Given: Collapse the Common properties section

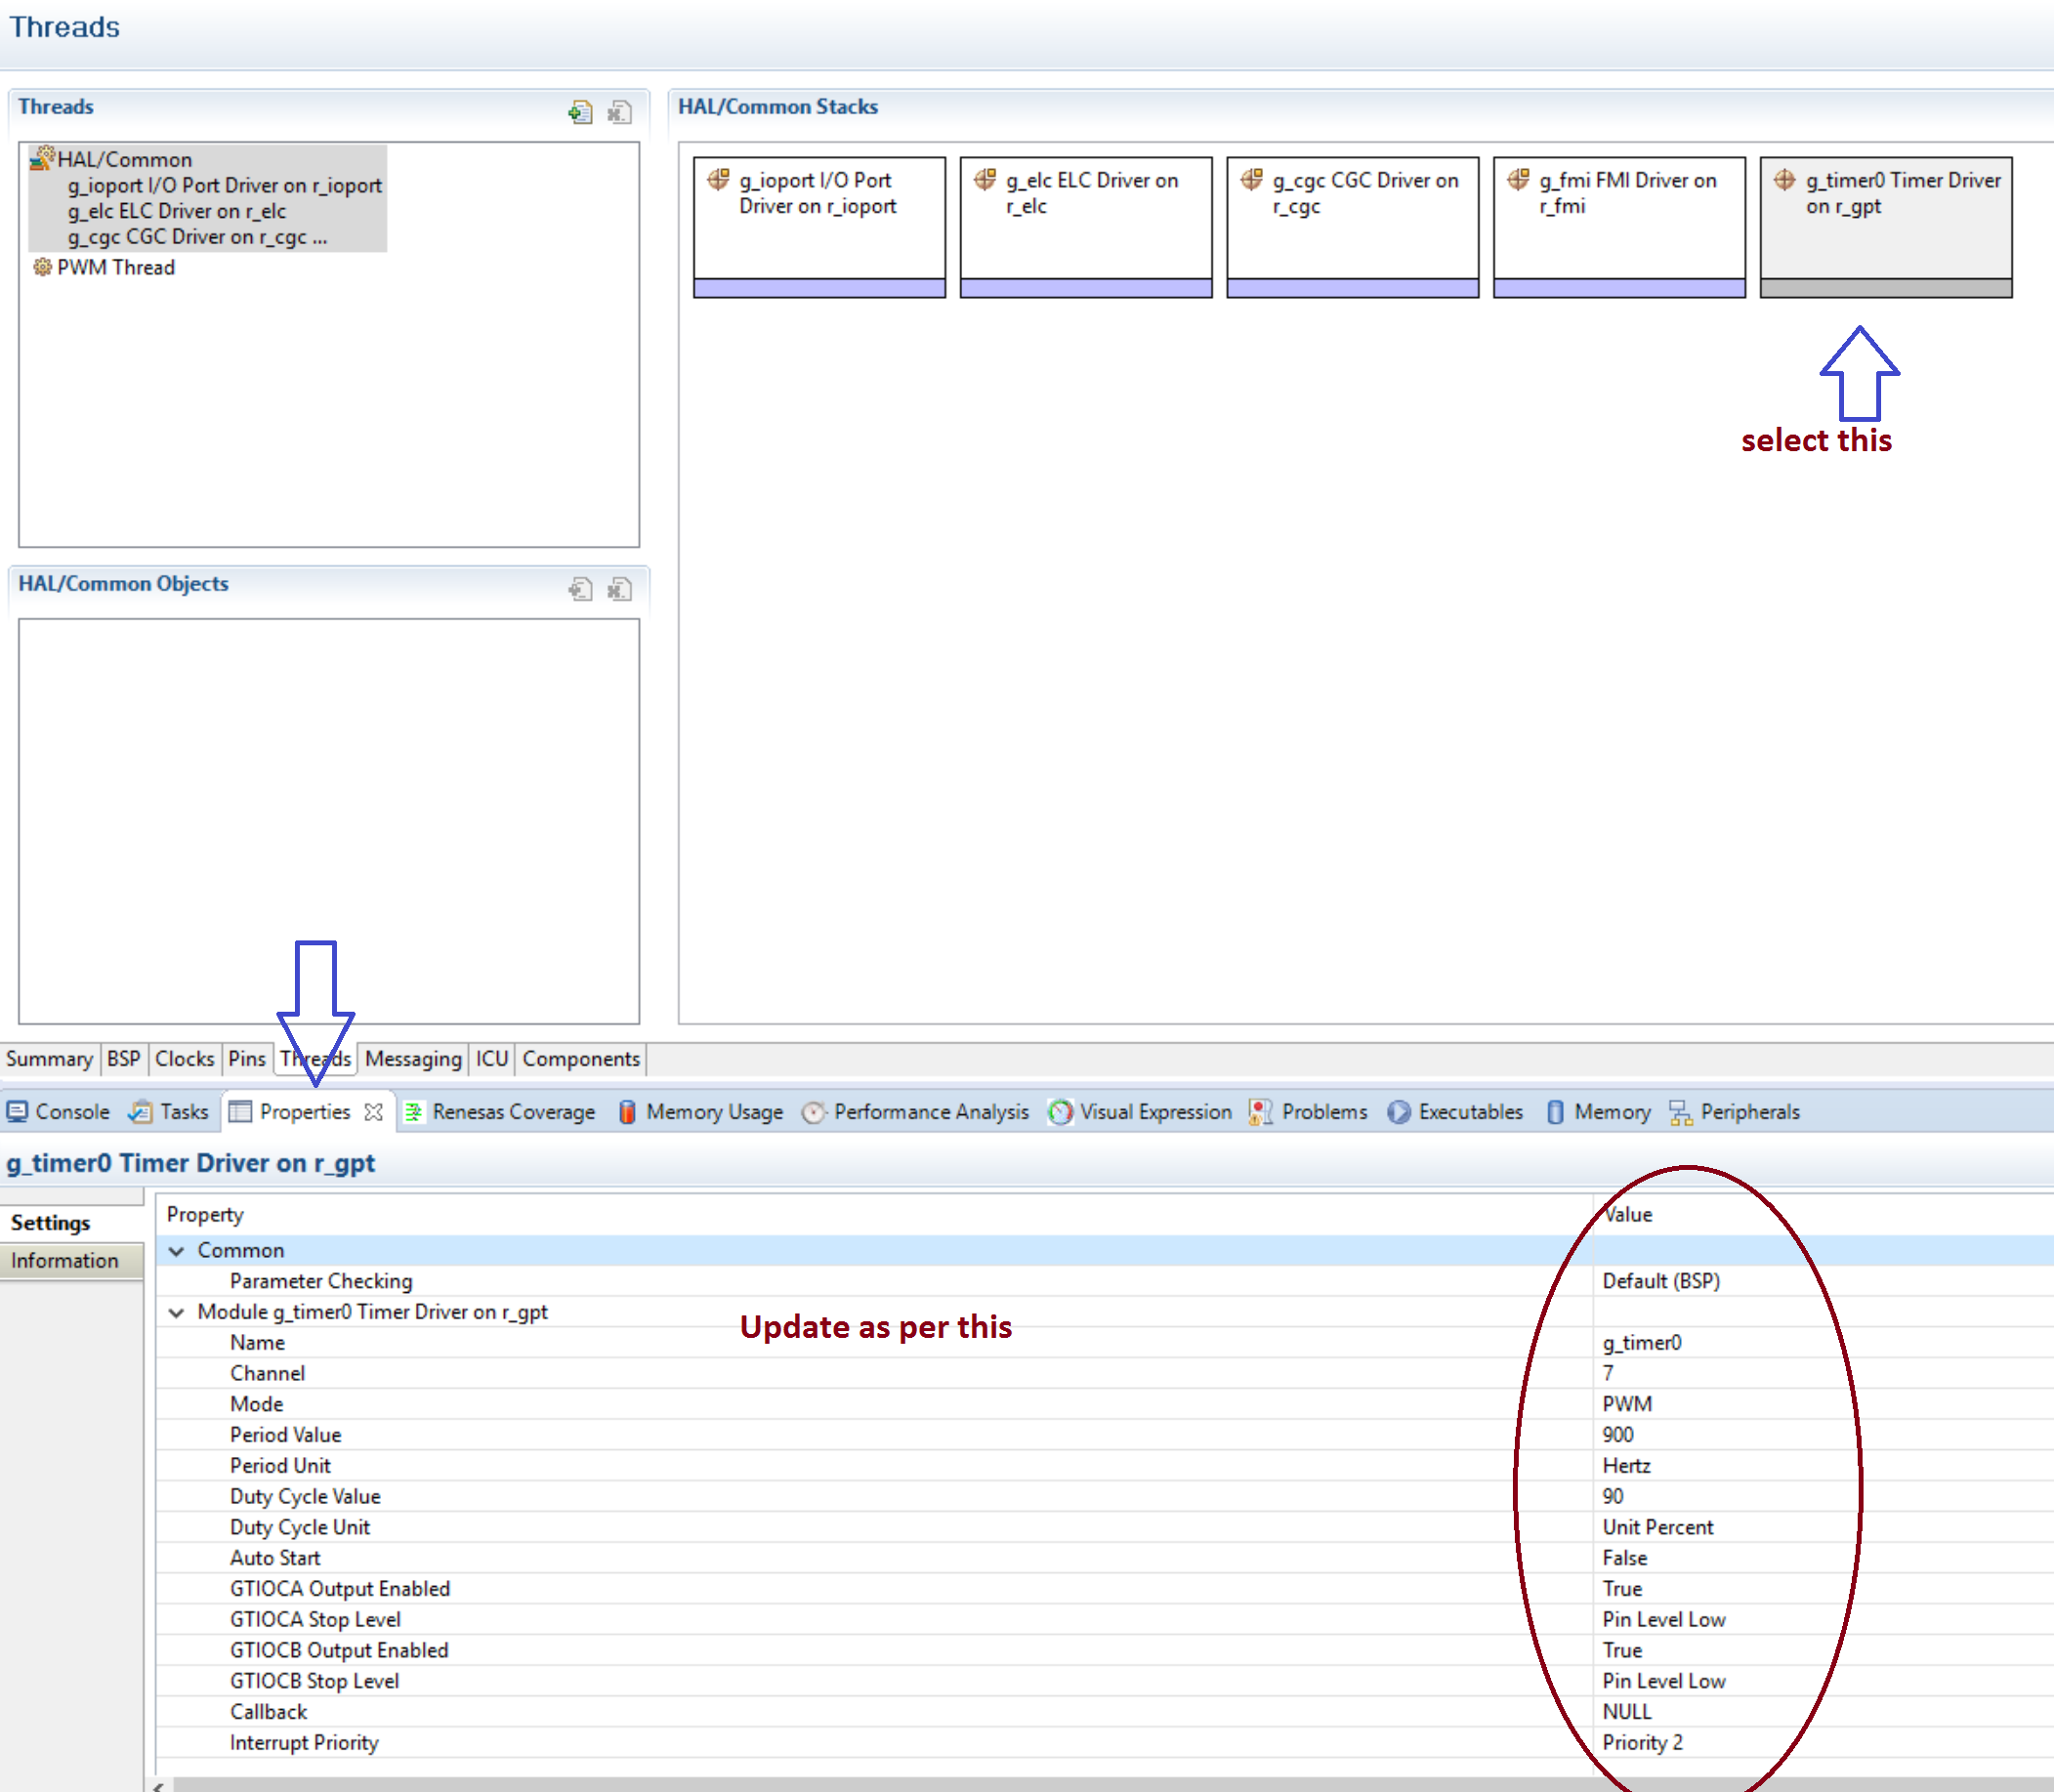Looking at the screenshot, I should click(178, 1250).
